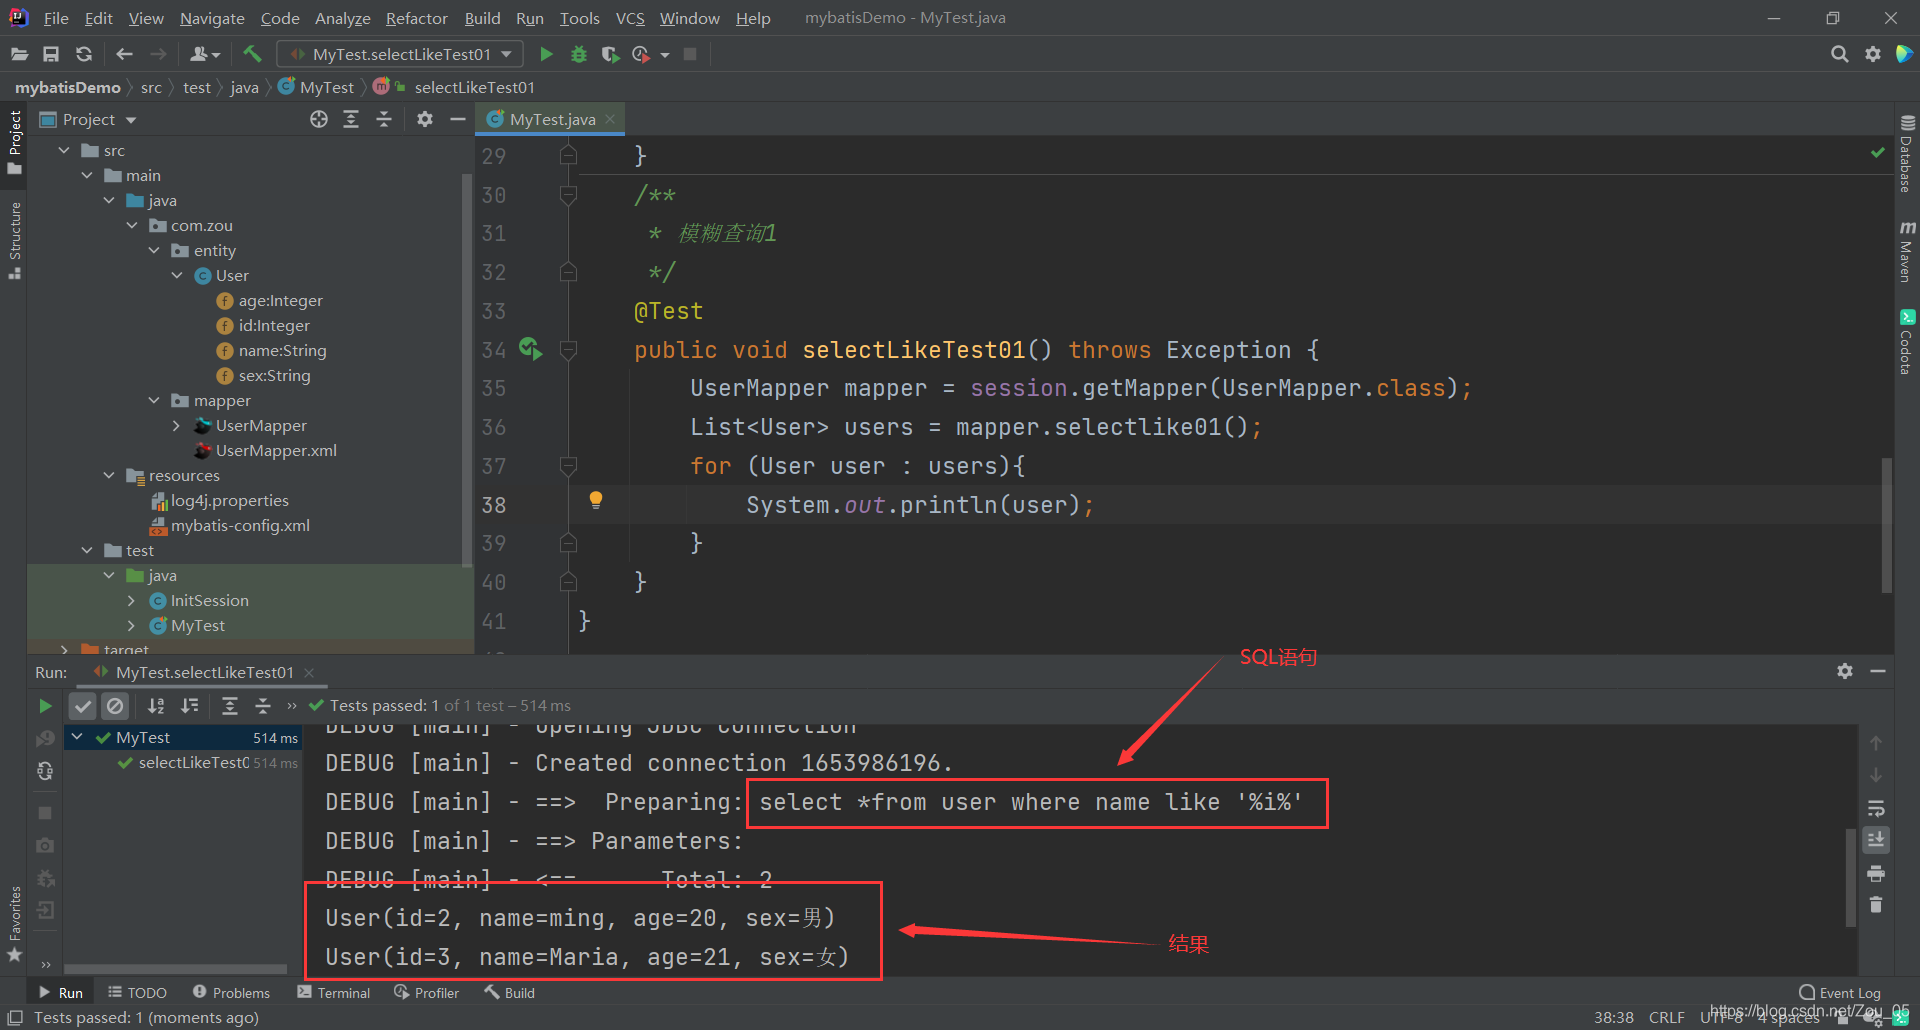
Task: Select the MyTest.java editor tab
Action: coord(551,119)
